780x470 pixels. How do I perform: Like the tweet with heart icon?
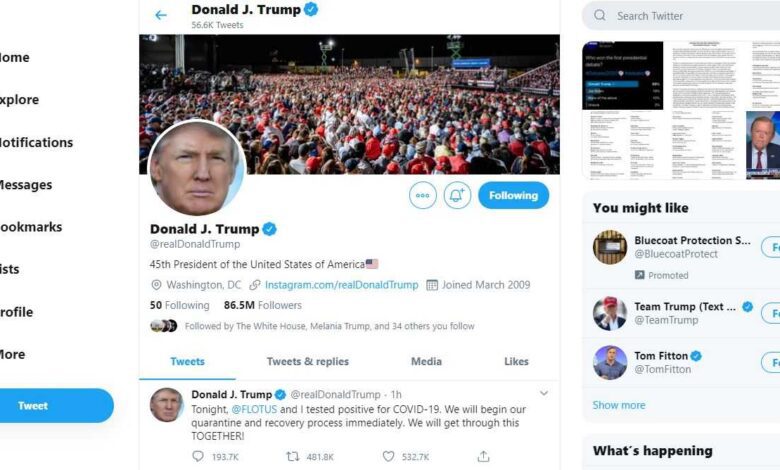pos(389,456)
